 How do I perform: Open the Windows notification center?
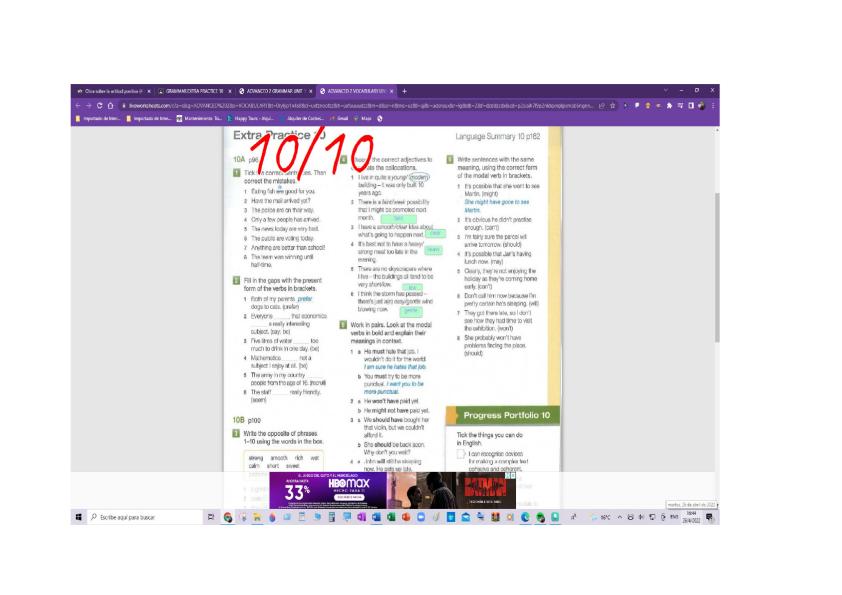click(x=709, y=517)
